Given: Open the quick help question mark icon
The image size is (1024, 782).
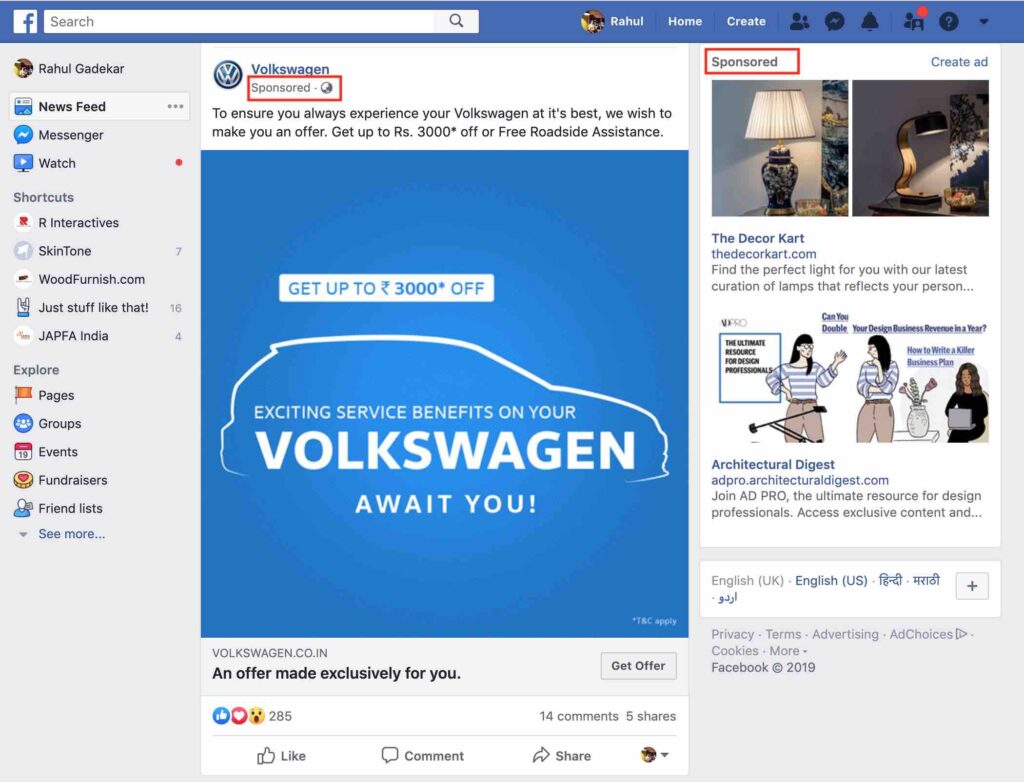Looking at the screenshot, I should [948, 21].
